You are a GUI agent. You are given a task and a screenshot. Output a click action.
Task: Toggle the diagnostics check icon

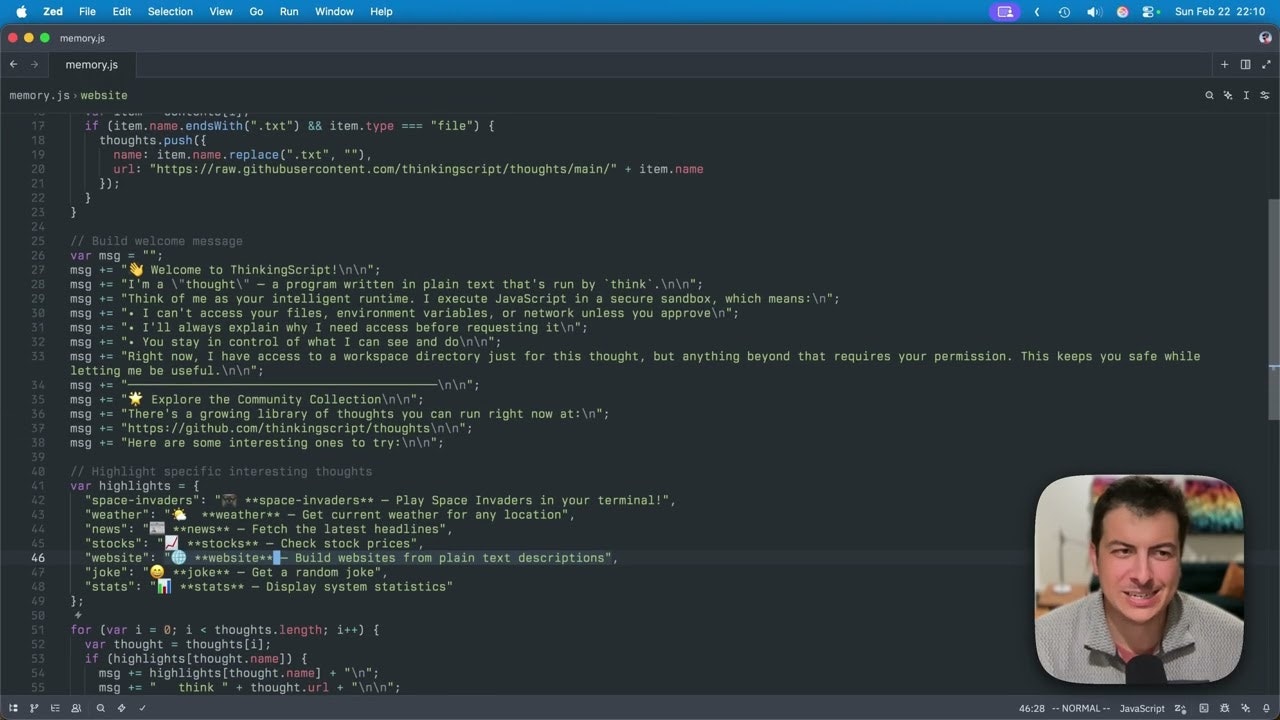(142, 708)
